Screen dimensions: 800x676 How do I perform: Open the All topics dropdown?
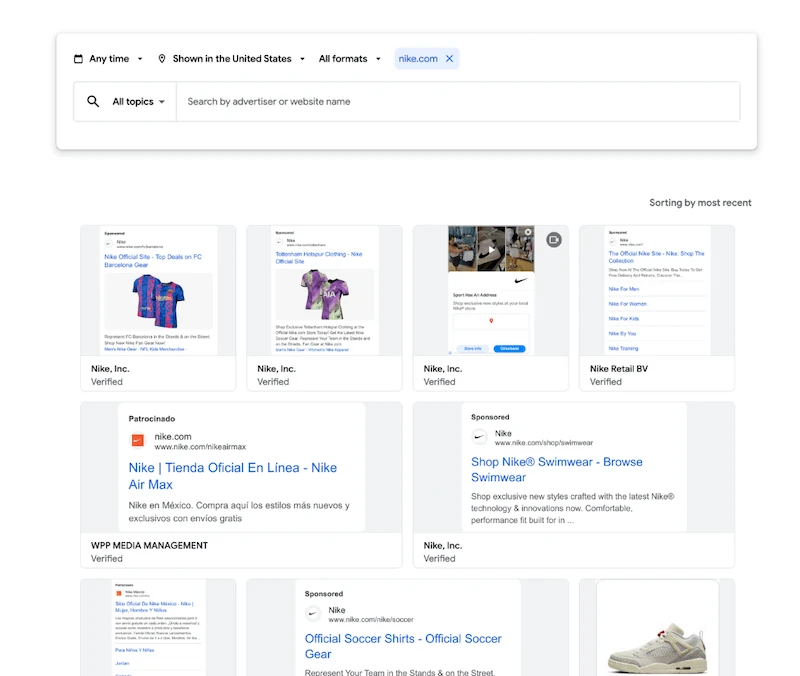[134, 101]
